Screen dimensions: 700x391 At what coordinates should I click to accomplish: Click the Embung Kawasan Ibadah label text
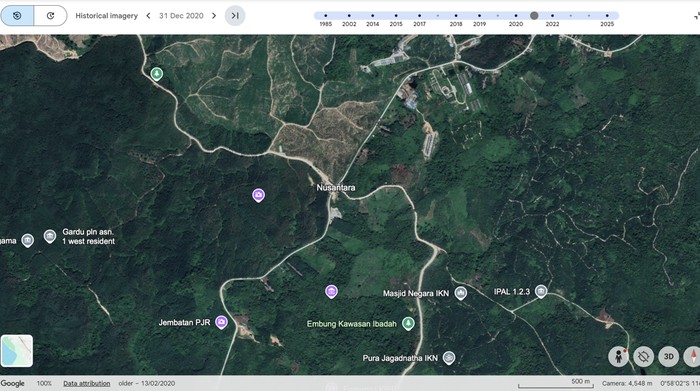coord(352,324)
